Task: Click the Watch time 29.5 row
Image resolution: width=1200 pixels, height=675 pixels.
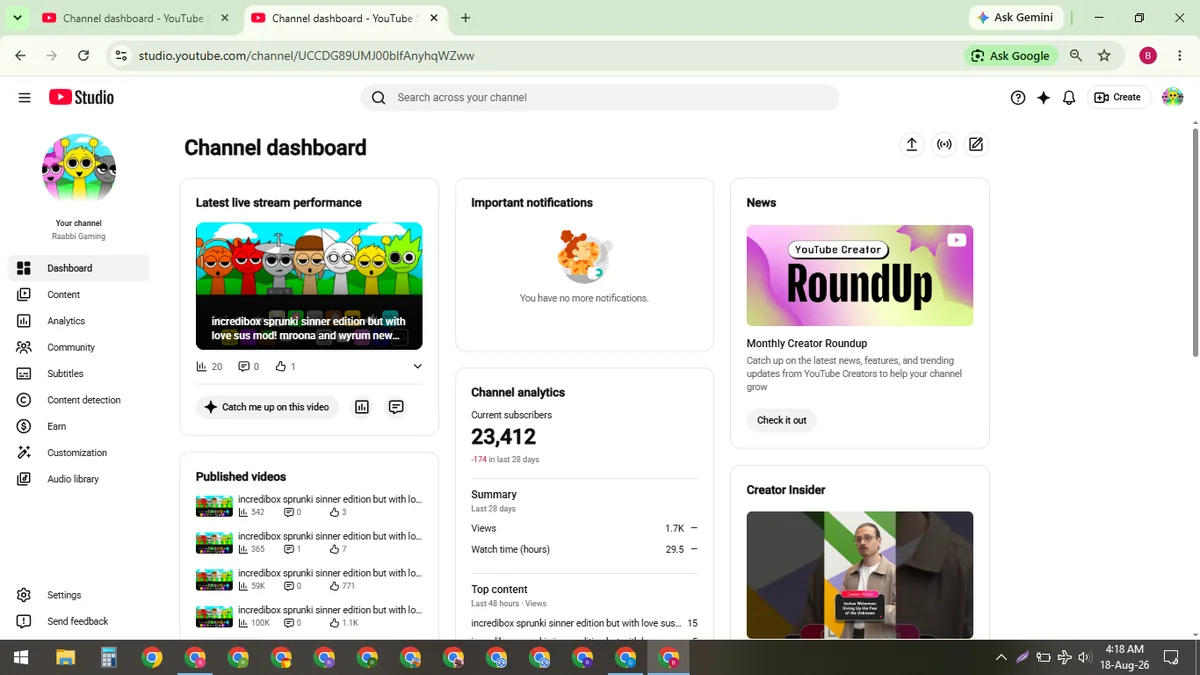Action: coord(584,549)
